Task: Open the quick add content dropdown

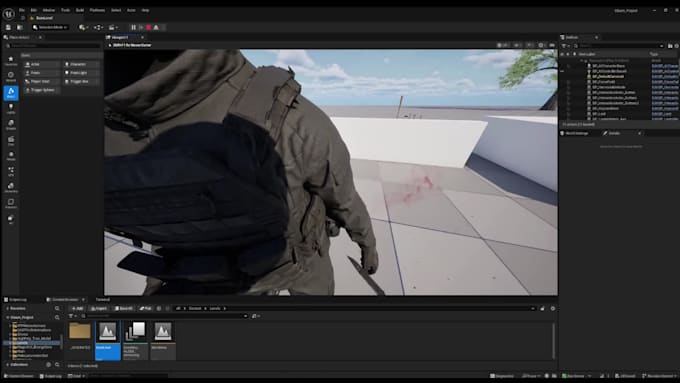Action: (83, 27)
